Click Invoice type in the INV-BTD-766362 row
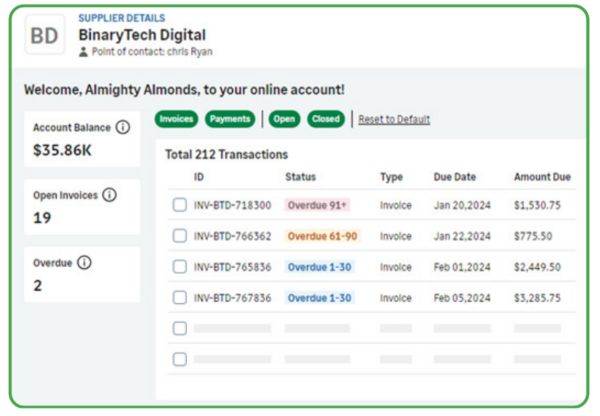 tap(396, 236)
